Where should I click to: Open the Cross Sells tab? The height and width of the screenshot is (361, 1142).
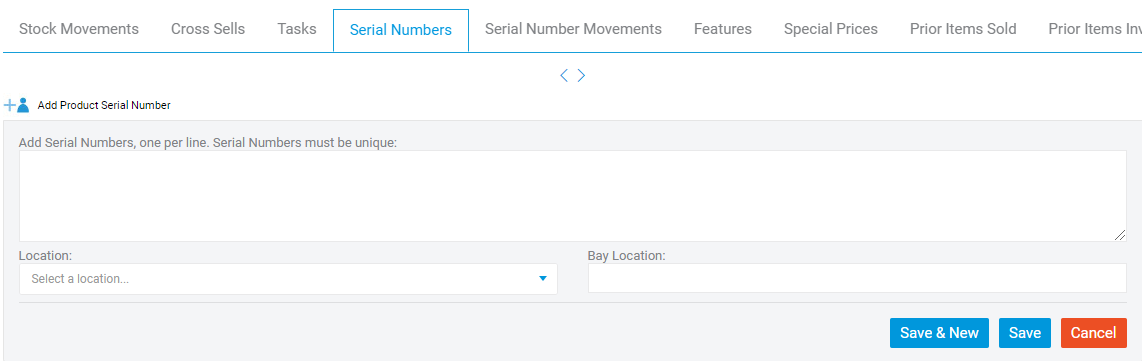208,29
